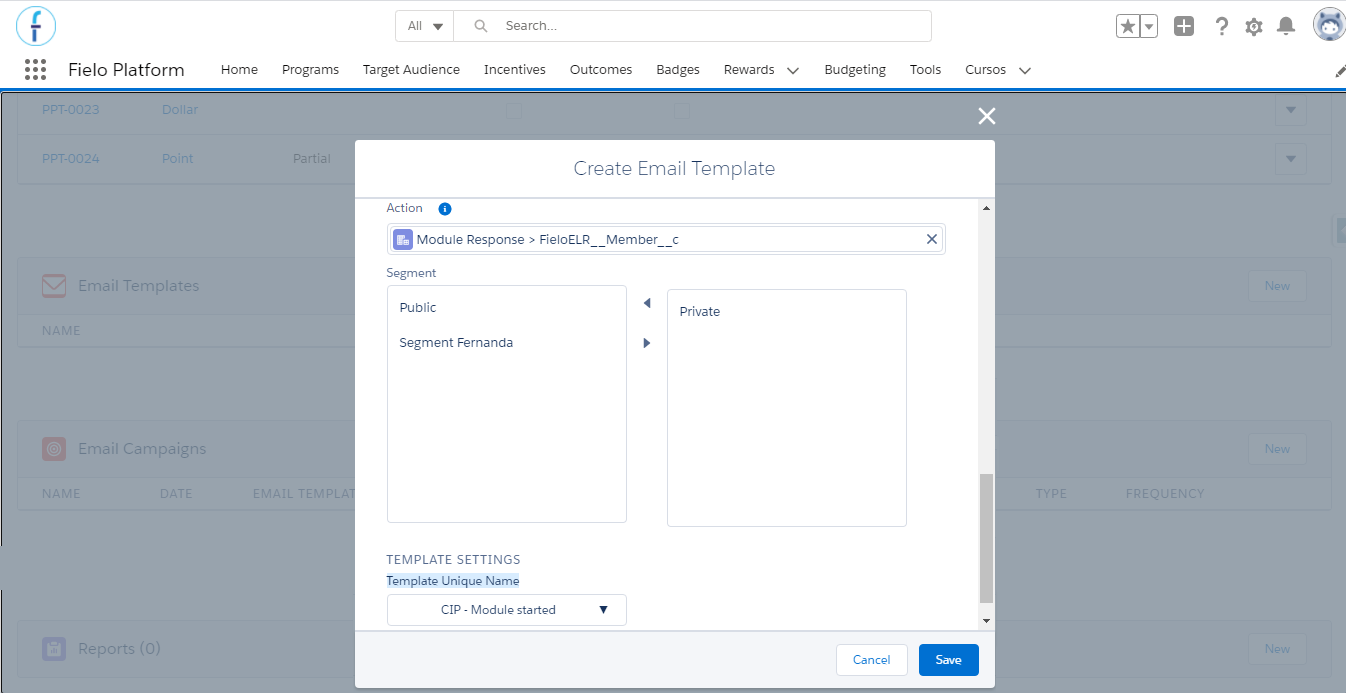Open the Favorites star icon
1346x693 pixels.
click(x=1128, y=27)
